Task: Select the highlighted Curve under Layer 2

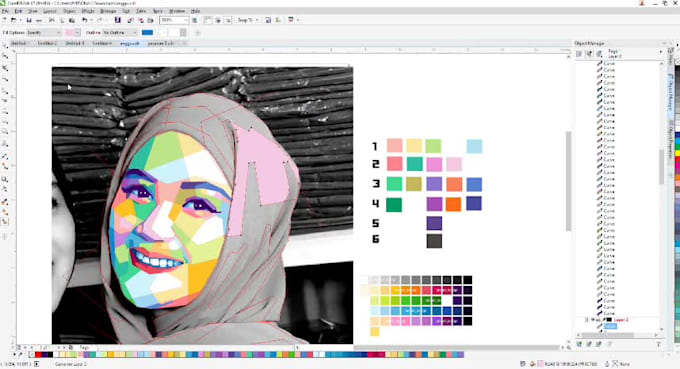Action: (610, 326)
